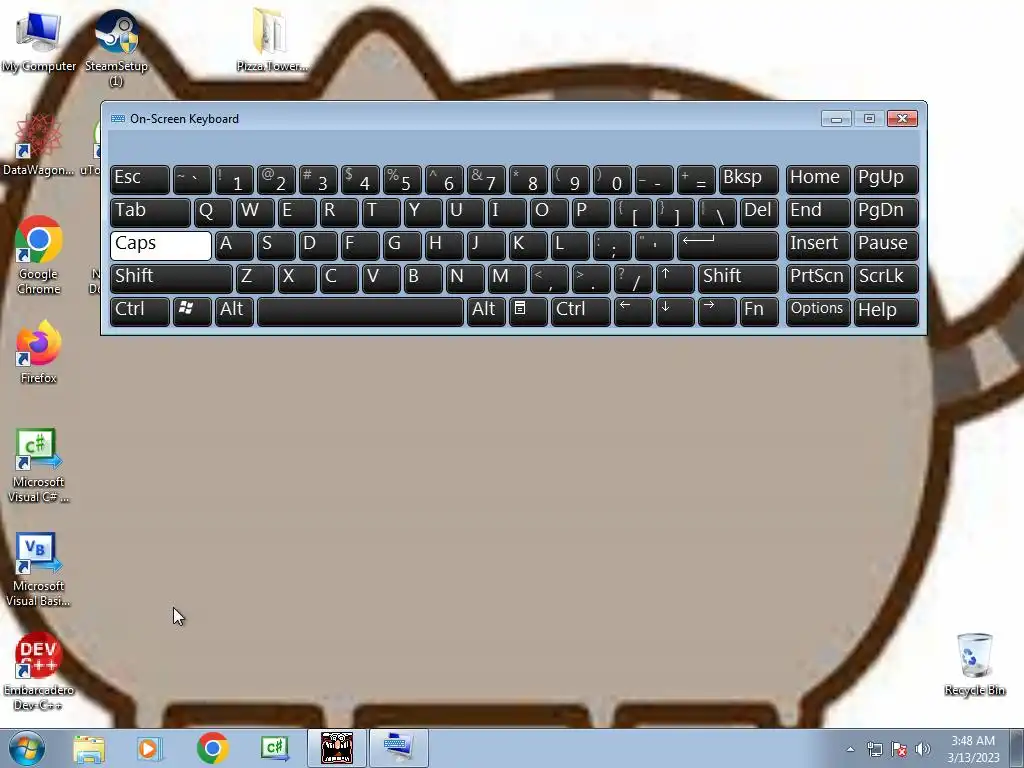The height and width of the screenshot is (768, 1024).
Task: Toggle the left Shift key
Action: (171, 278)
